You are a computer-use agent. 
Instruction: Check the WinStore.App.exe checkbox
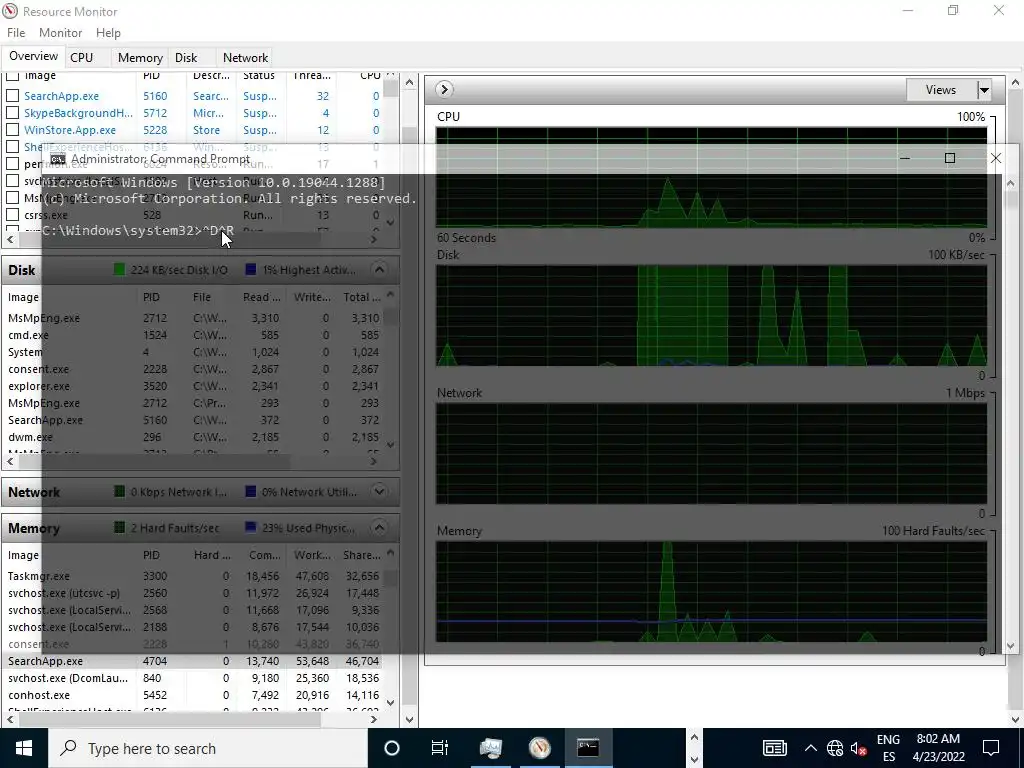click(x=12, y=130)
